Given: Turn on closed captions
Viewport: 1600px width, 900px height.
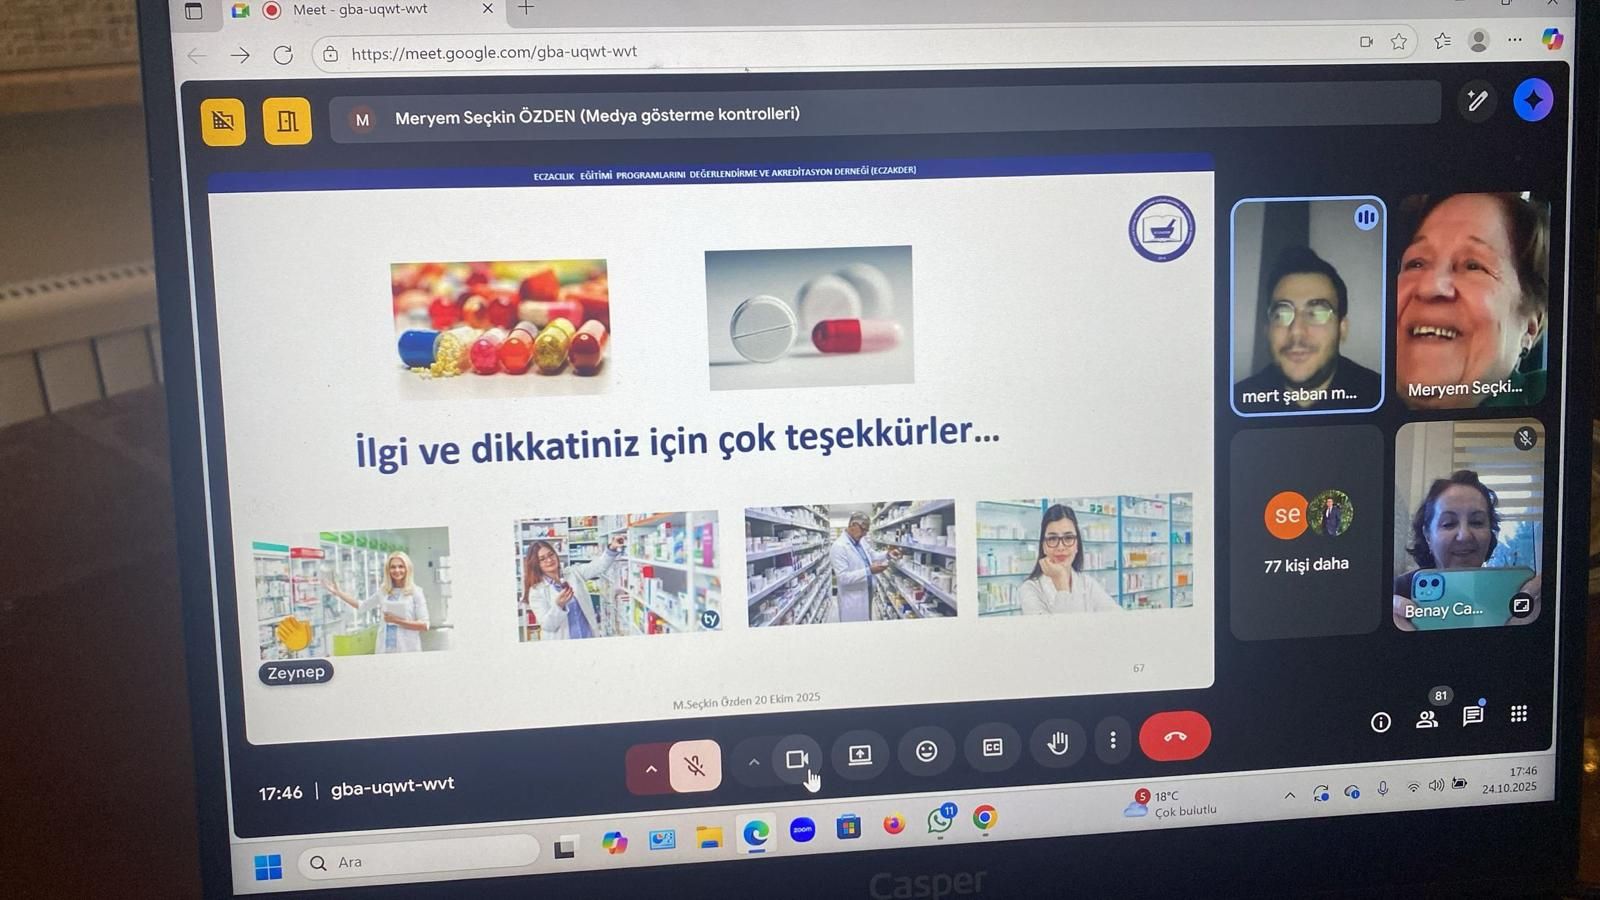Looking at the screenshot, I should [992, 747].
